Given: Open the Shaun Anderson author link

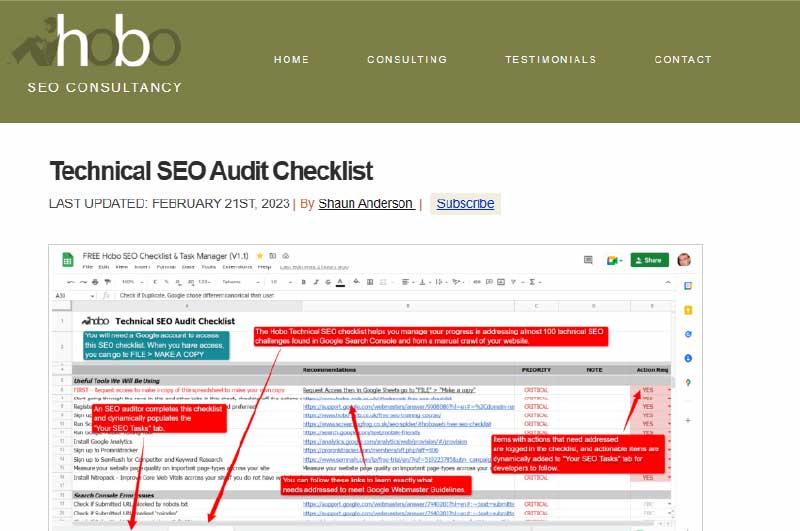Looking at the screenshot, I should point(366,204).
